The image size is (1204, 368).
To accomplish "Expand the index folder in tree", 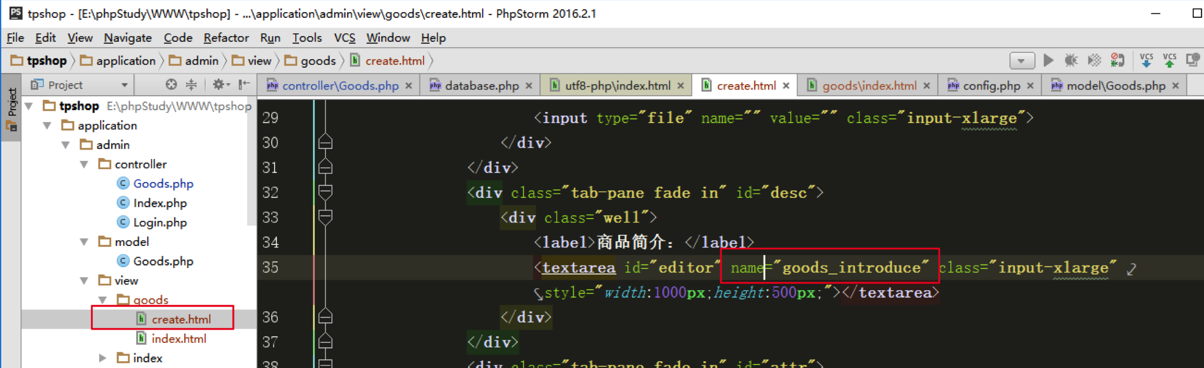I will 102,358.
